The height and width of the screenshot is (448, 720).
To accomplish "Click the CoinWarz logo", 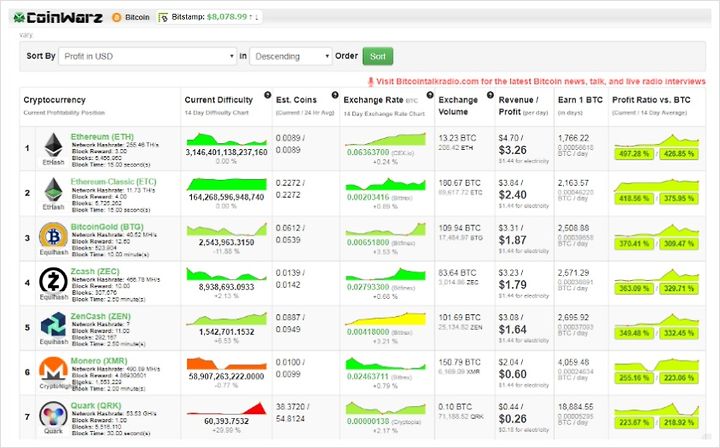I will tap(58, 17).
